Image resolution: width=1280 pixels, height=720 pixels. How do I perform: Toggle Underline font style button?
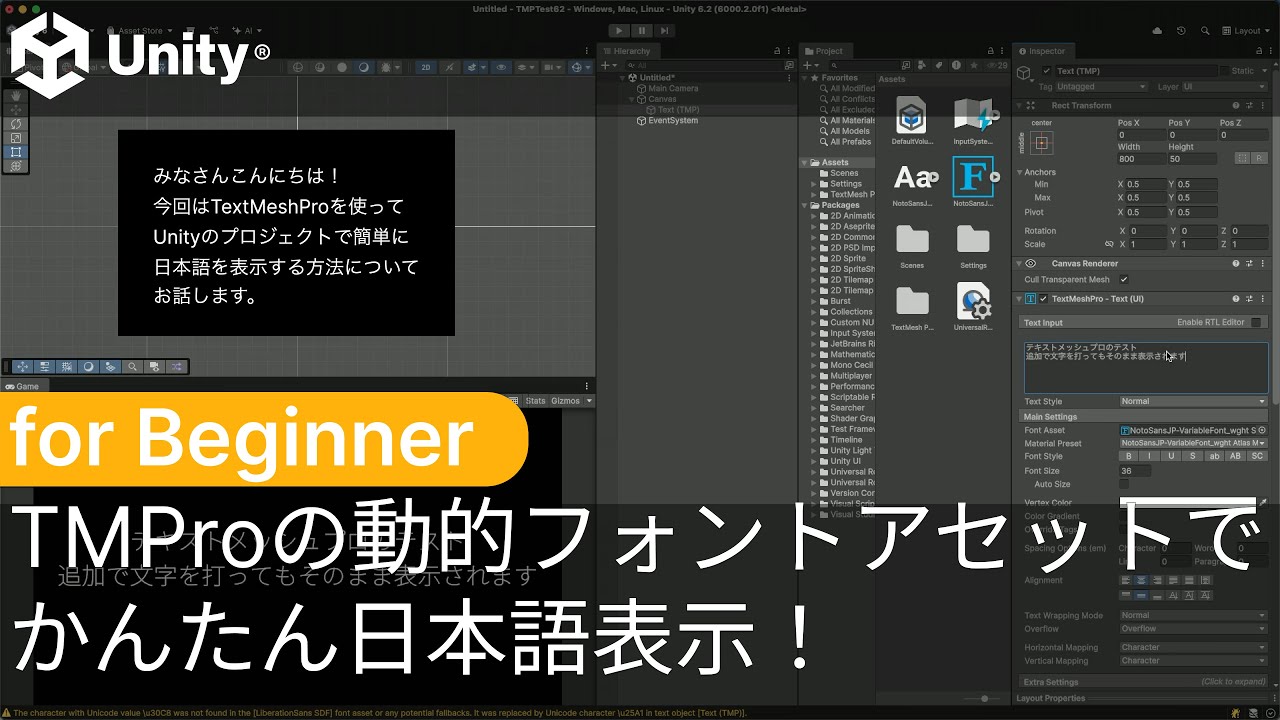1171,456
